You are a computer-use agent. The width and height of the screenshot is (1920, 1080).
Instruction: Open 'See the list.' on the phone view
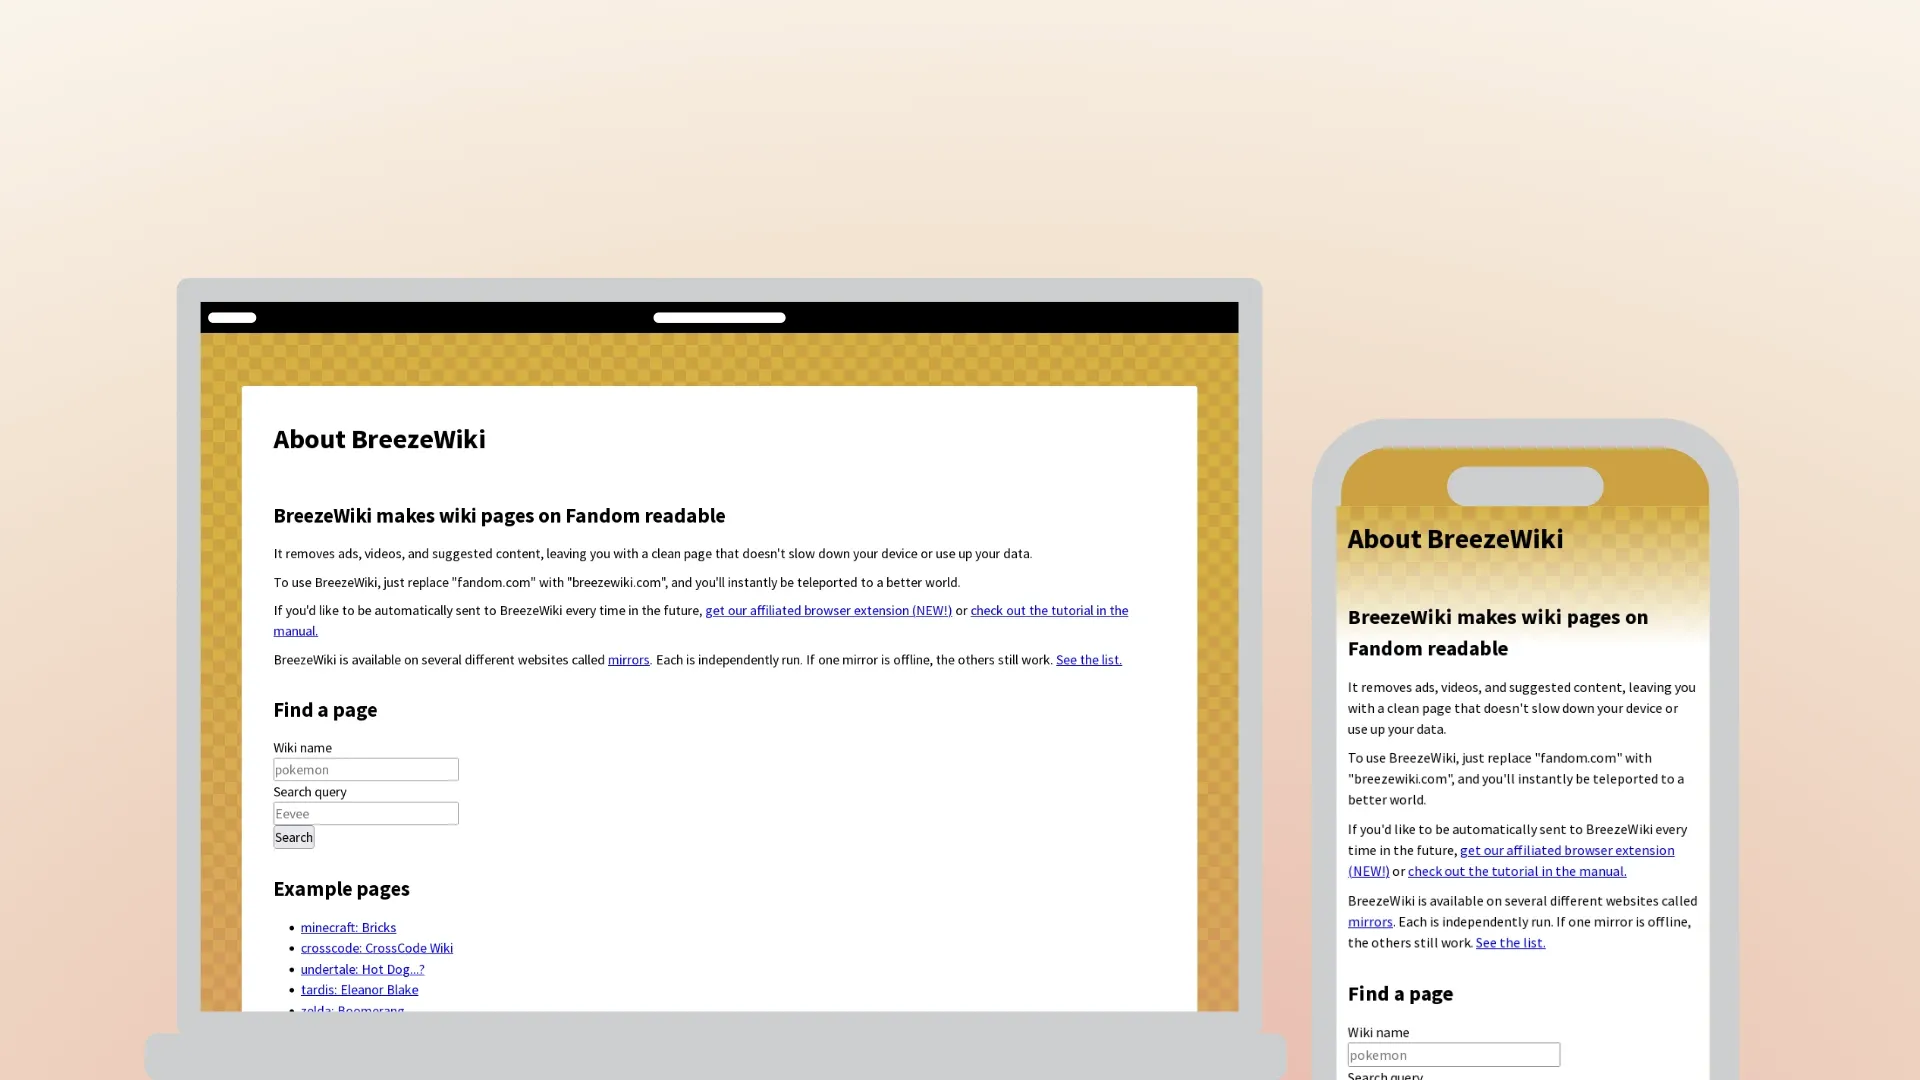(x=1510, y=942)
